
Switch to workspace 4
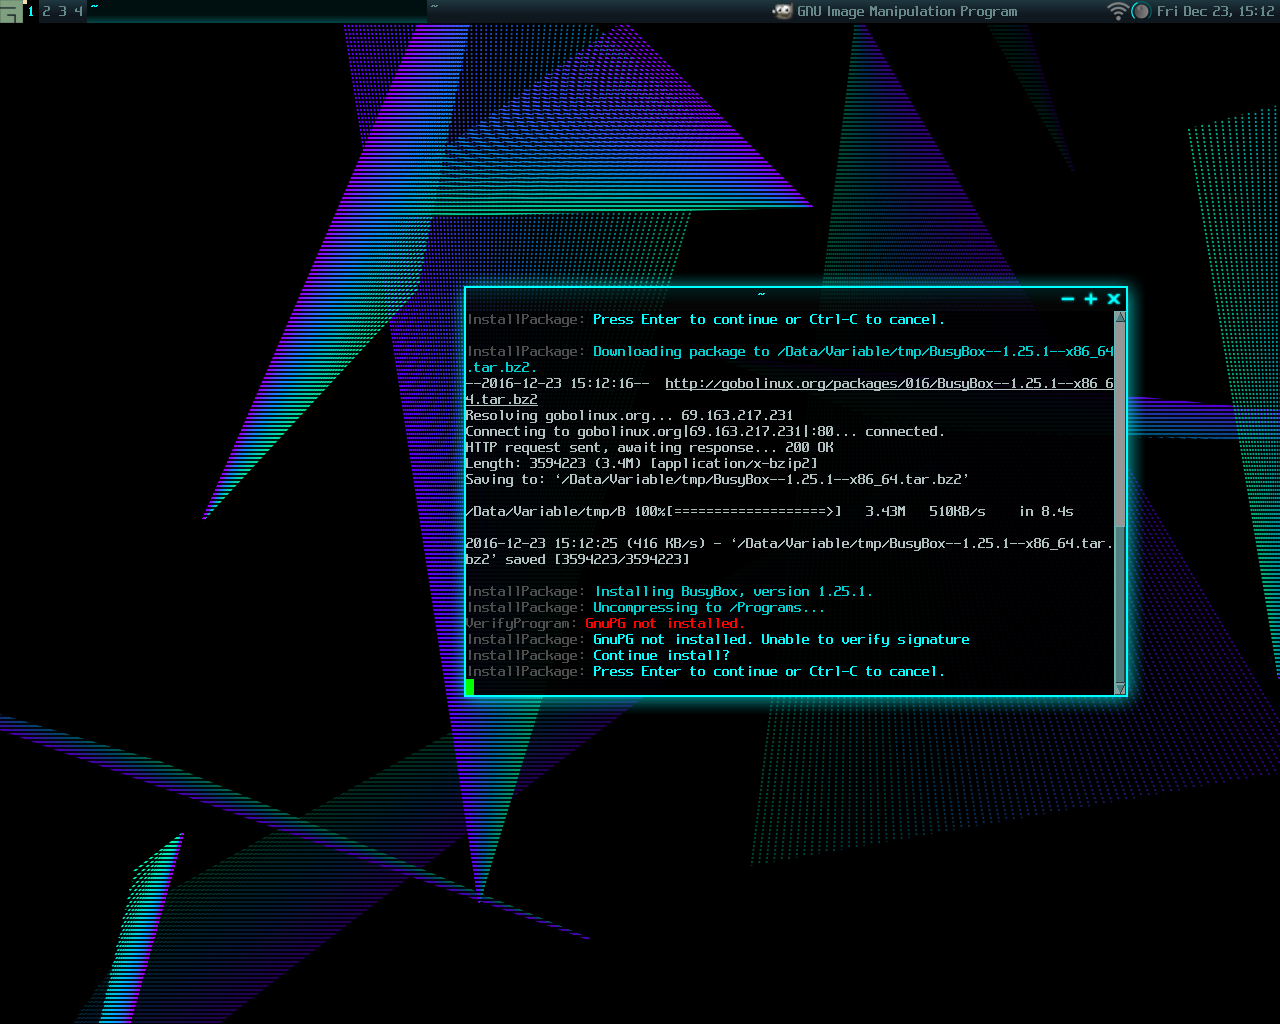point(78,11)
